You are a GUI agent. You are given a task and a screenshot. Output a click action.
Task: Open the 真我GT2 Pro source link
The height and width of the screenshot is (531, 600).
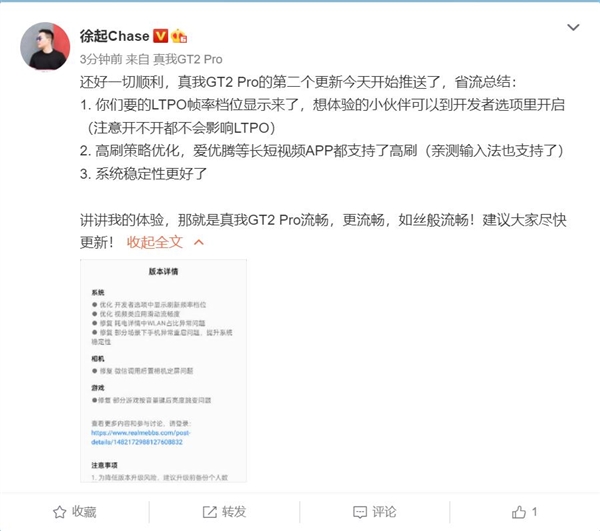188,59
